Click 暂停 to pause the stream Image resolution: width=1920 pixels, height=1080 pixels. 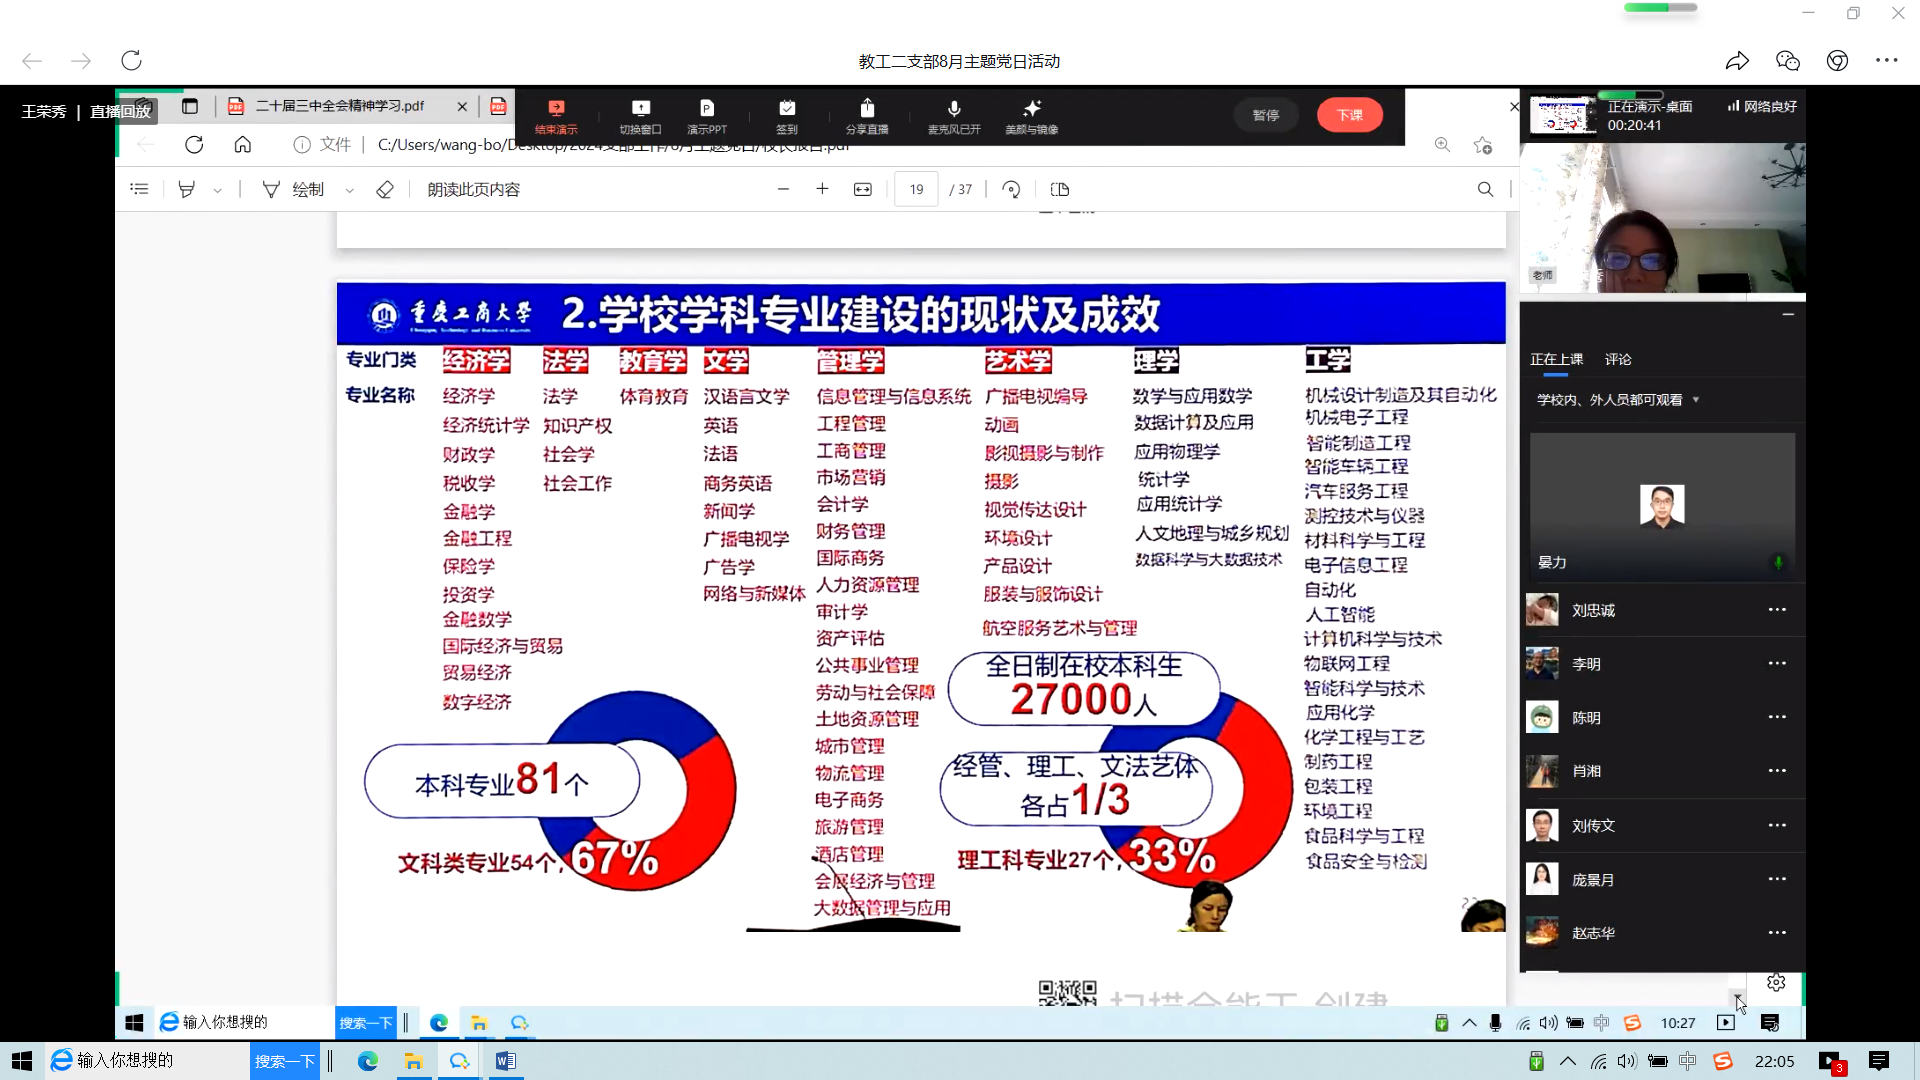coord(1266,115)
